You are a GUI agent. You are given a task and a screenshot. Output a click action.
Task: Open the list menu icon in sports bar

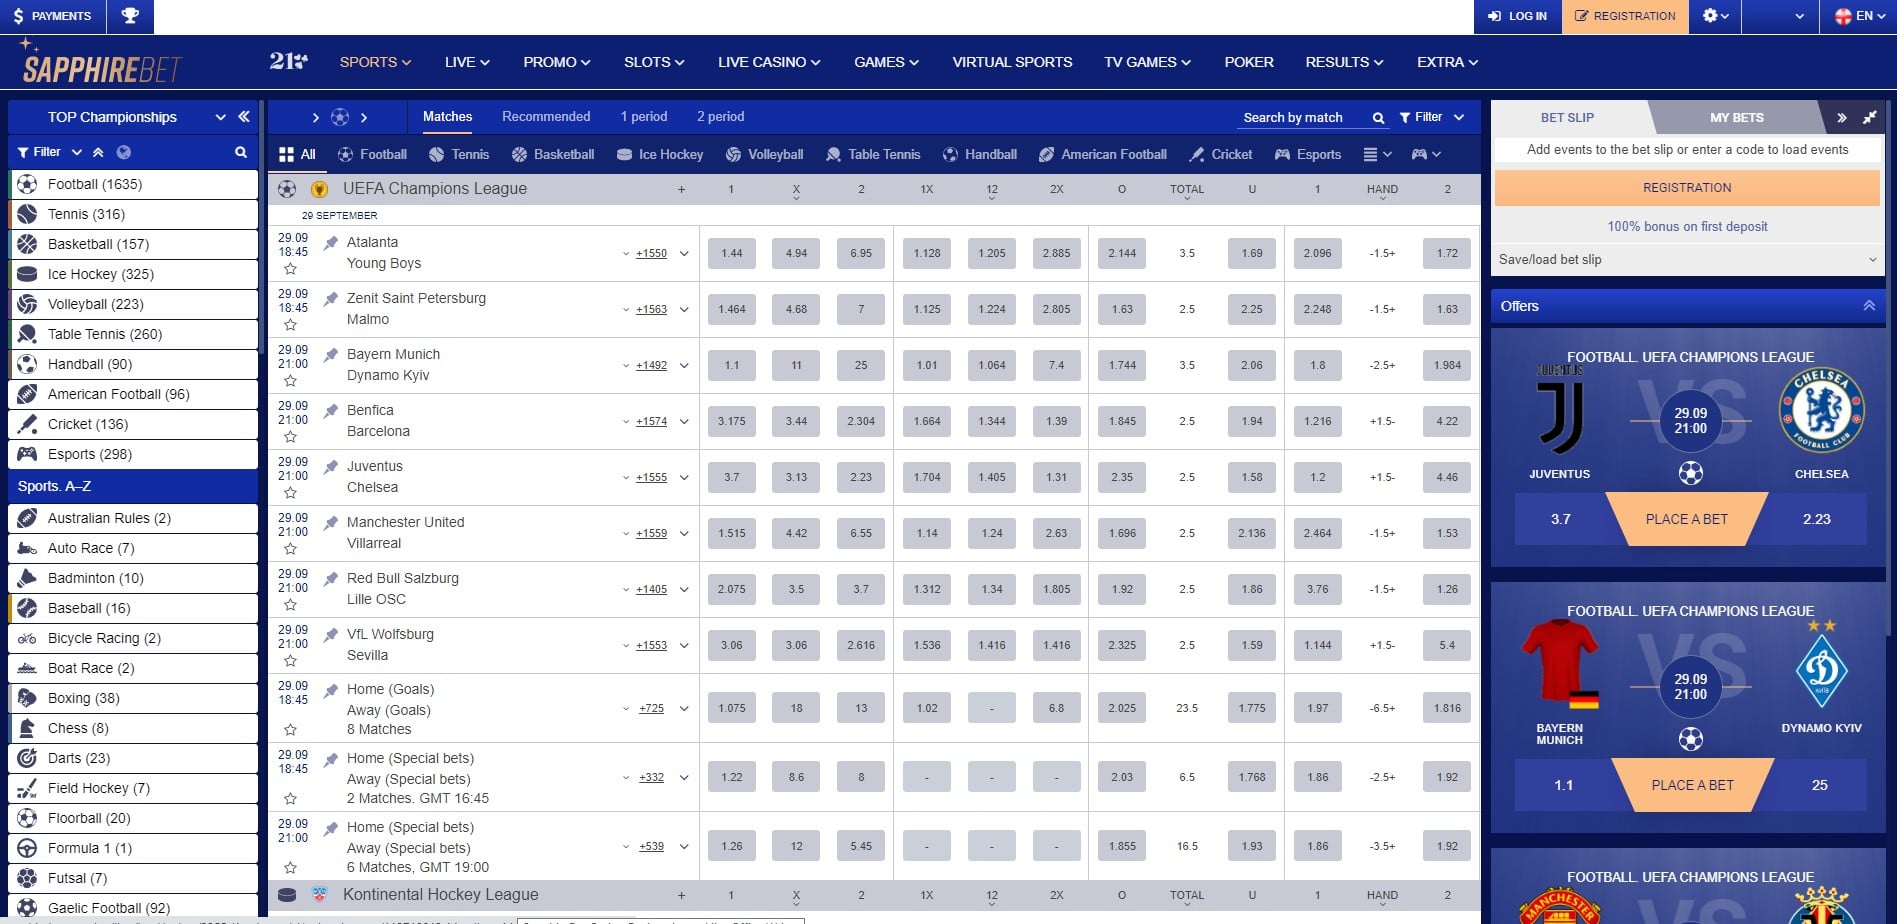pyautogui.click(x=1377, y=154)
